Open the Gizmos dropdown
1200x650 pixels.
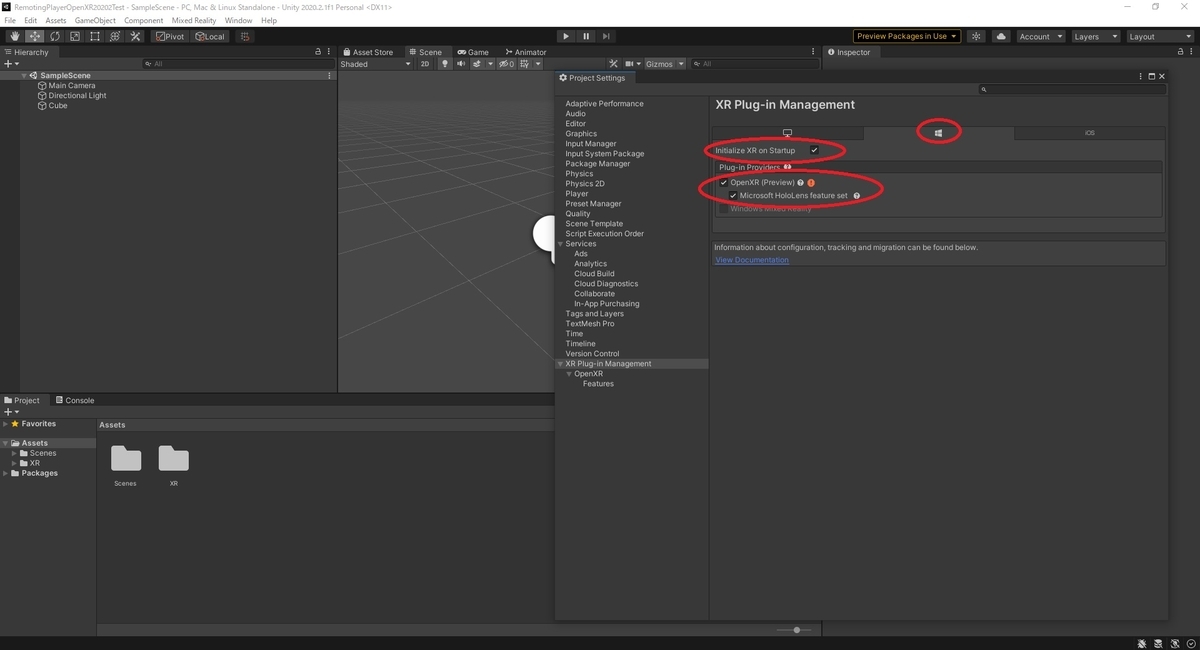pyautogui.click(x=665, y=64)
